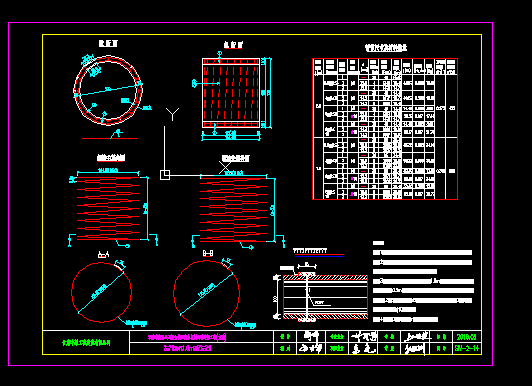The height and width of the screenshot is (386, 532).
Task: Select the top-left ring cross-section drawing
Action: (108, 90)
